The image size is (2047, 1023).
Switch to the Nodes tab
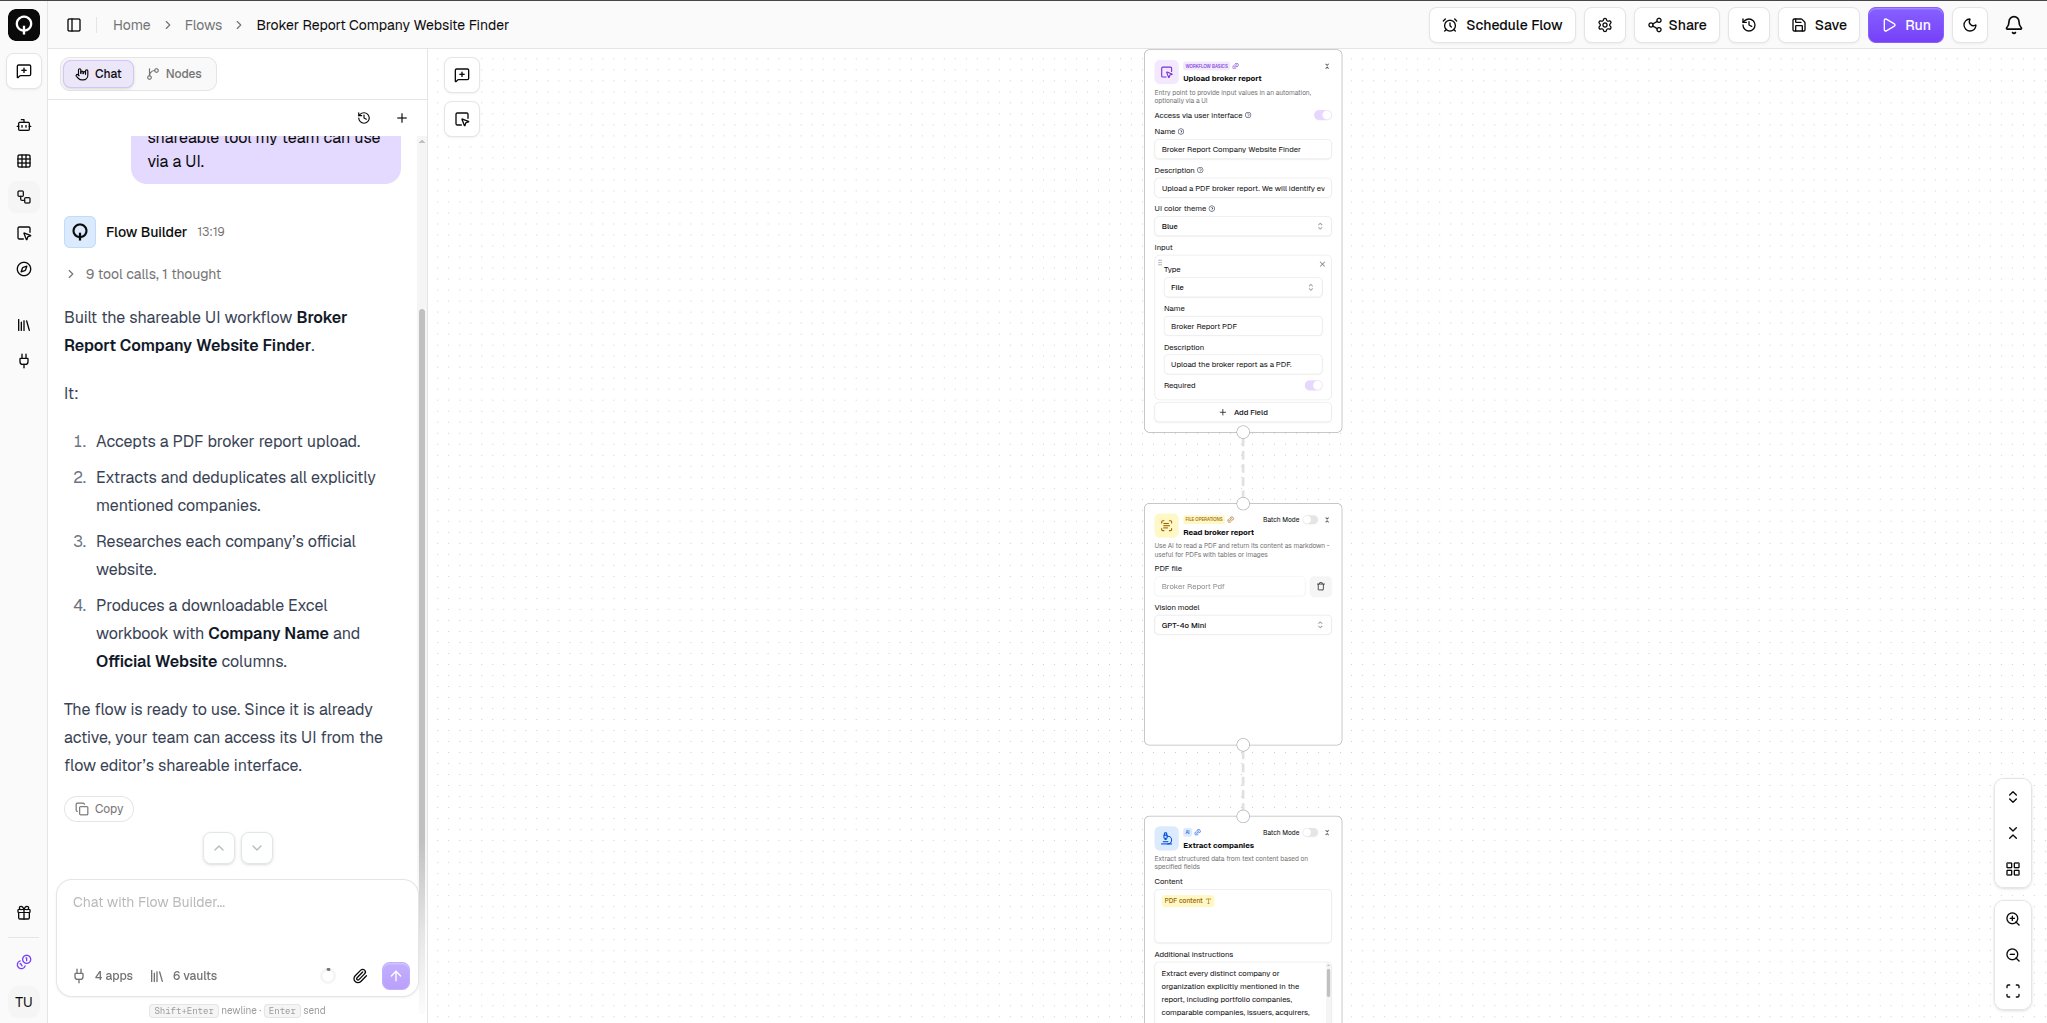pyautogui.click(x=174, y=74)
